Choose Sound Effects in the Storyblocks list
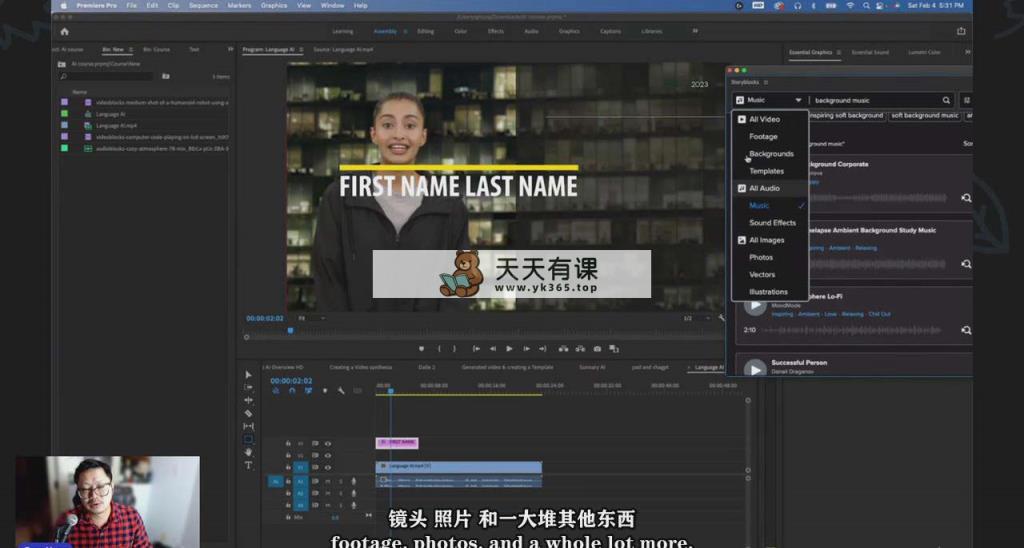 point(772,223)
